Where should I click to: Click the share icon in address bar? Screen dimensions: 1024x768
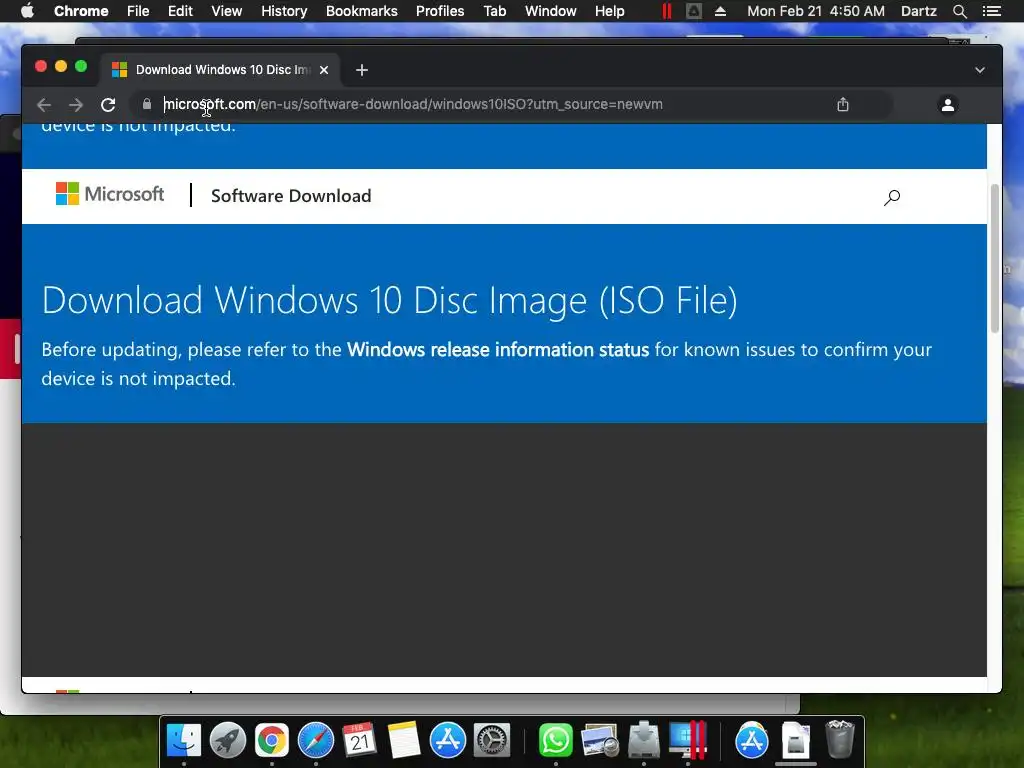coord(842,104)
